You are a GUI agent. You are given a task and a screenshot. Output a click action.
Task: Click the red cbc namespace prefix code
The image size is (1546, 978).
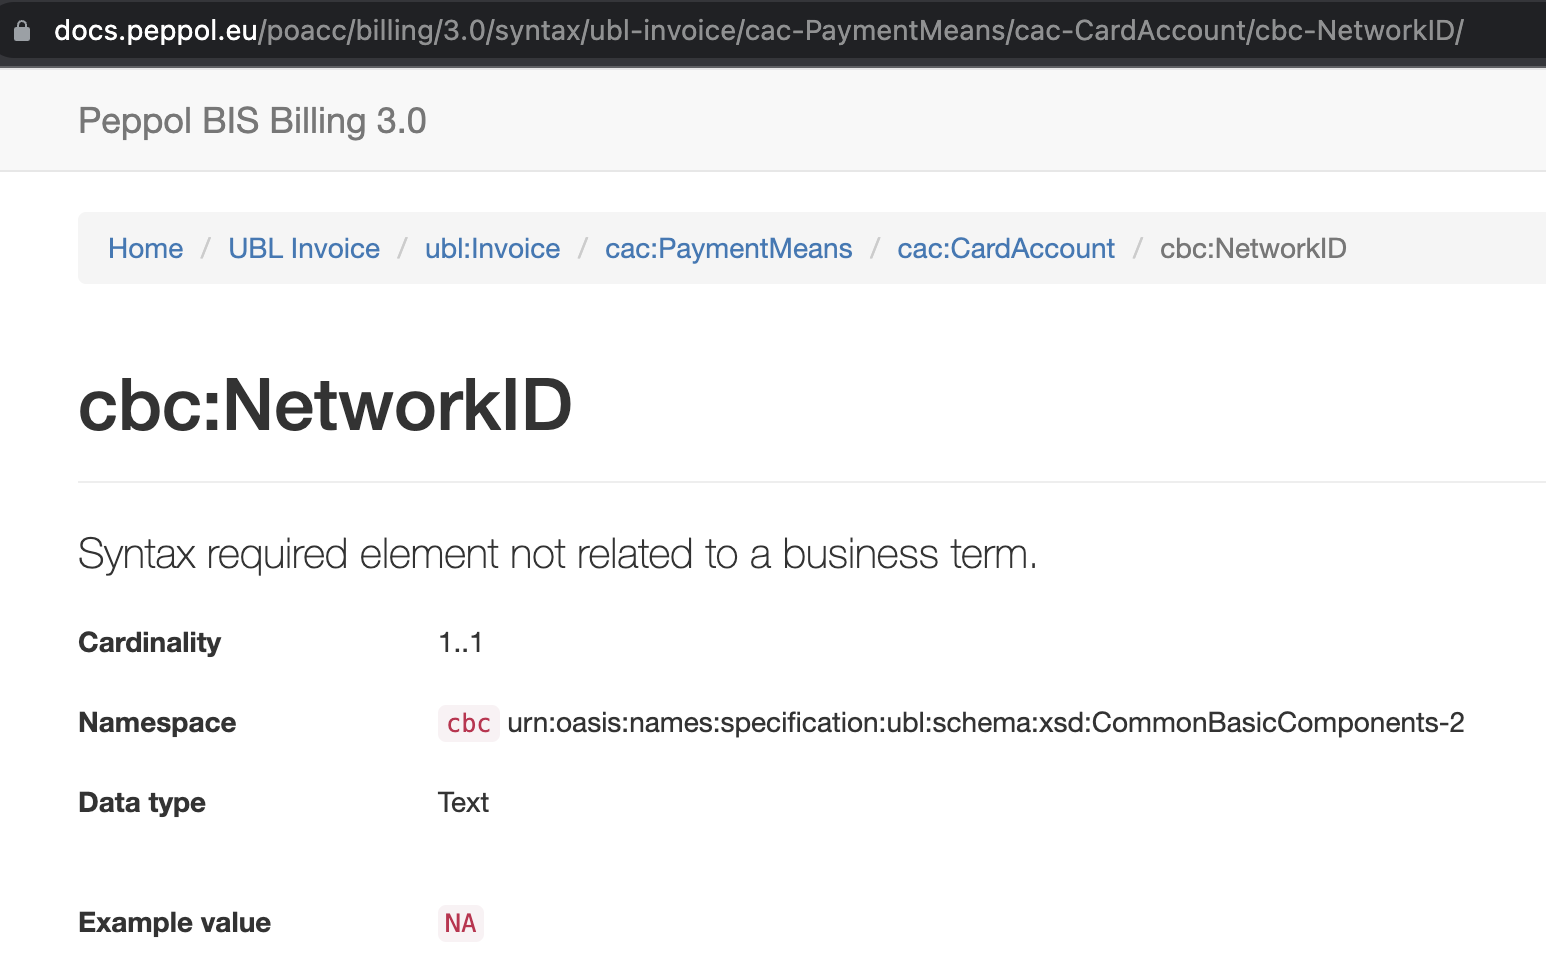point(468,723)
